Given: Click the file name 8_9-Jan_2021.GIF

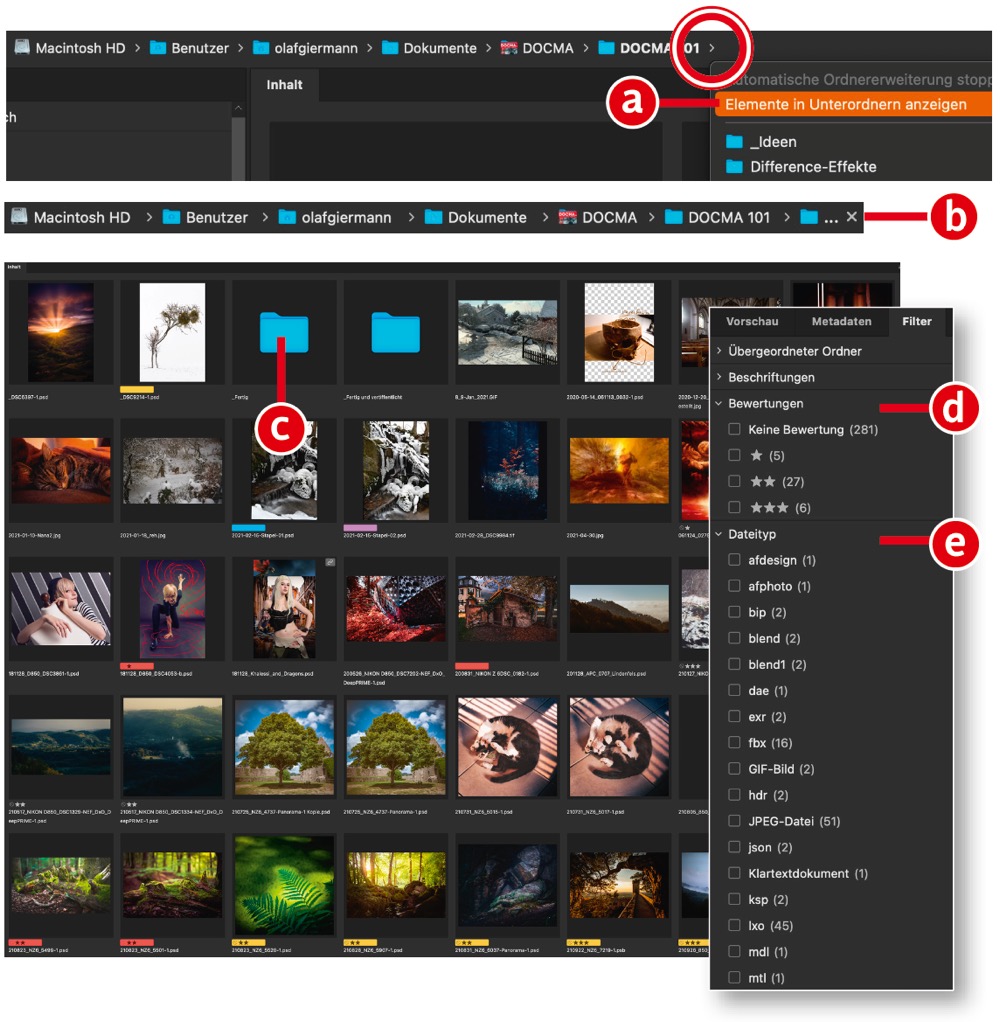Looking at the screenshot, I should [x=475, y=397].
